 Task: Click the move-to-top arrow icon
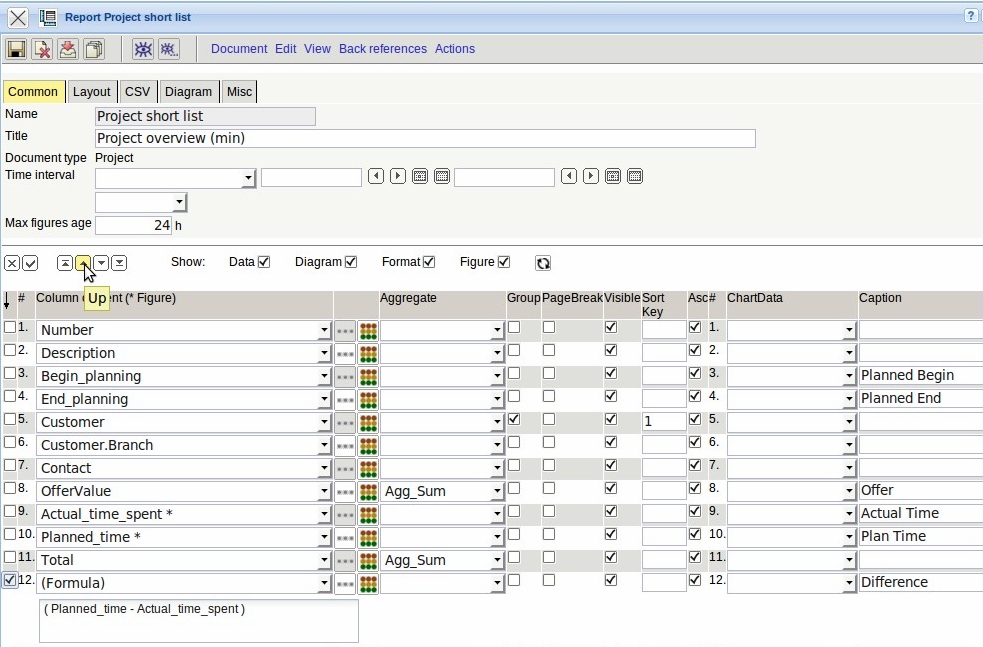[64, 263]
